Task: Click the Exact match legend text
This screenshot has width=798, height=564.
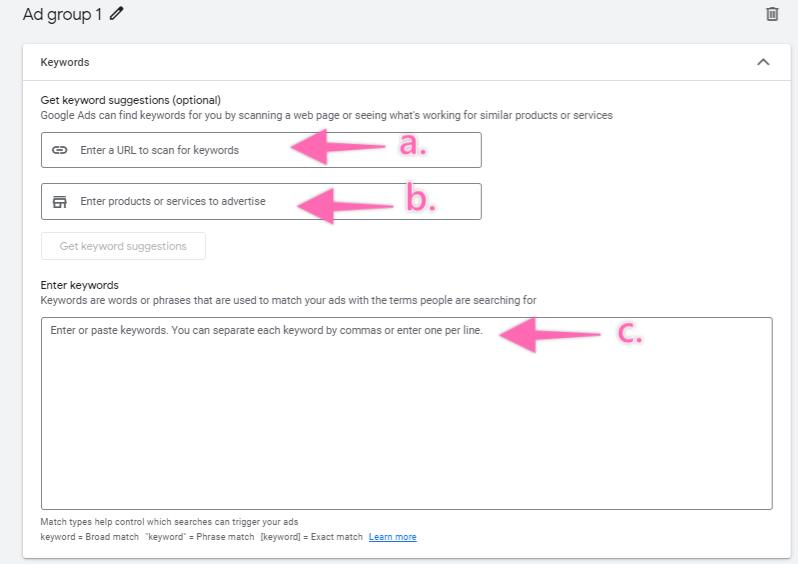Action: (x=311, y=537)
